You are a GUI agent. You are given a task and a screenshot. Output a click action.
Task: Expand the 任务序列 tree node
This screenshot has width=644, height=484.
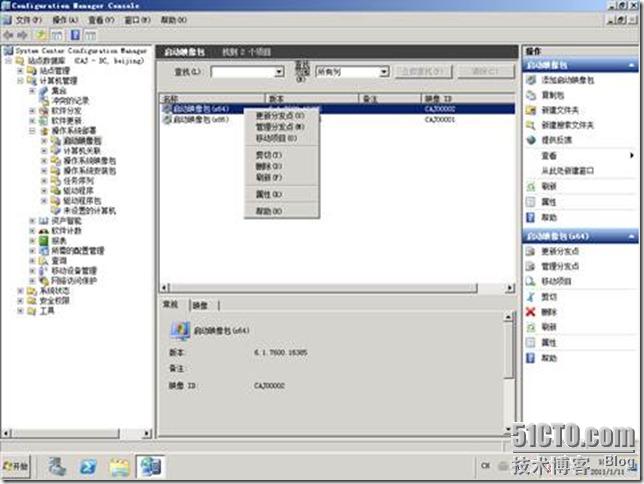click(x=44, y=181)
